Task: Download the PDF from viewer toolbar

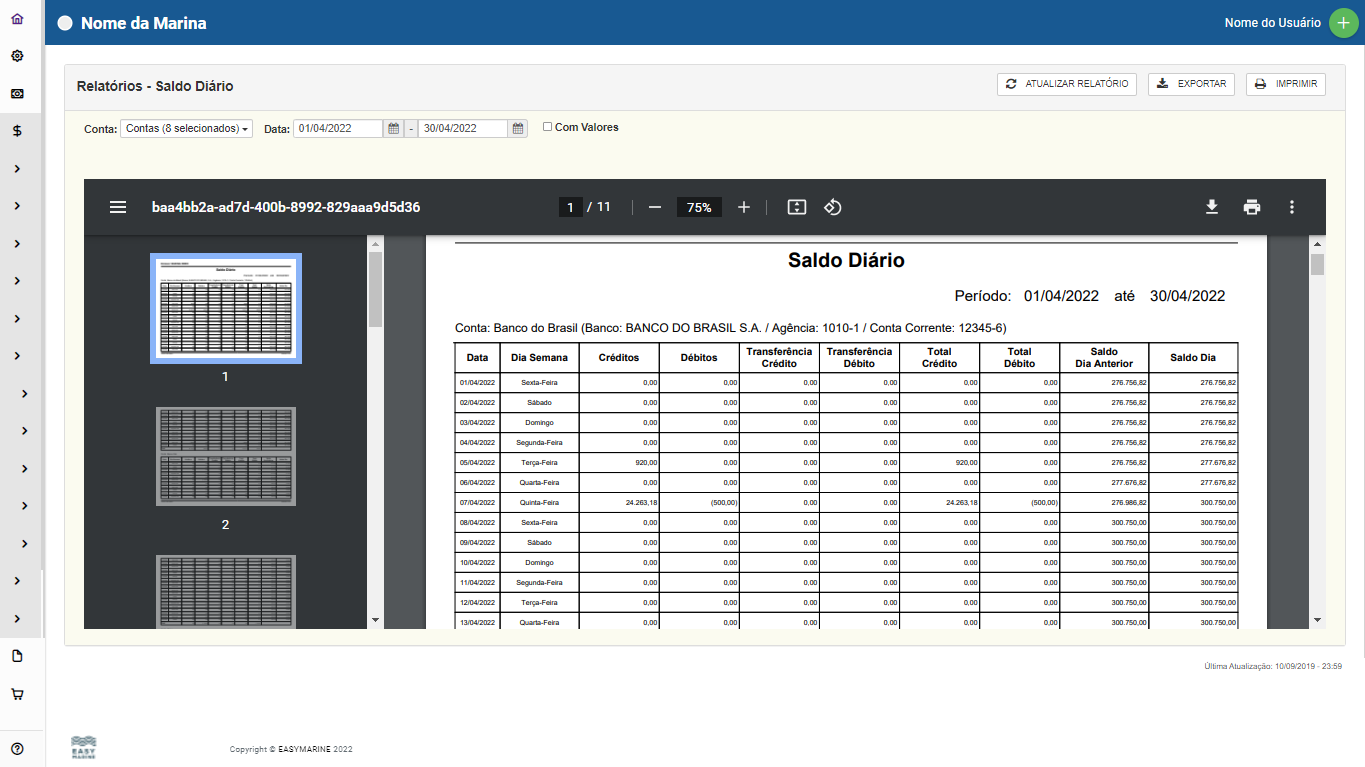Action: pos(1211,207)
